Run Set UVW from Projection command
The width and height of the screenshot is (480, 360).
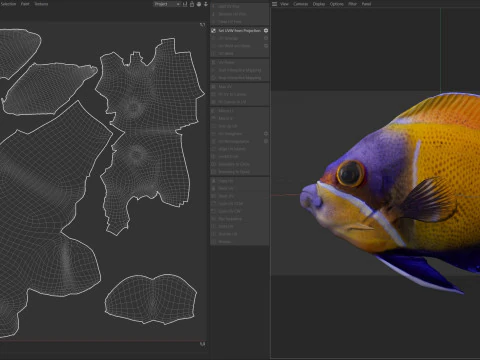239,31
